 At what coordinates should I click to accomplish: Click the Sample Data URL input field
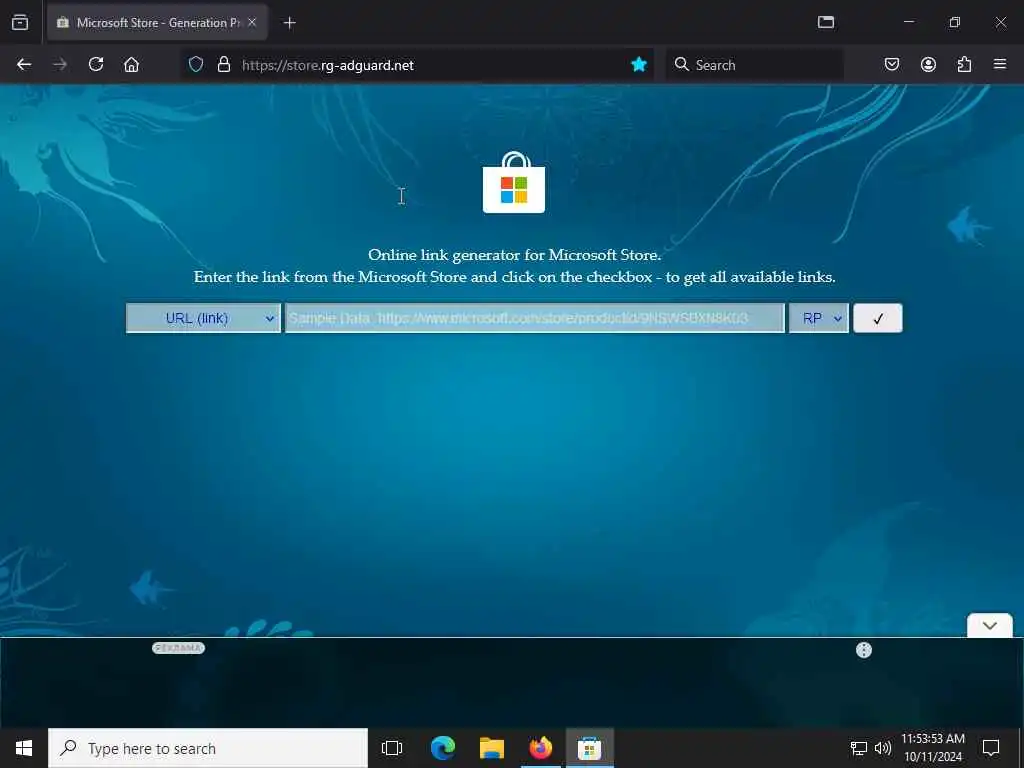[535, 318]
